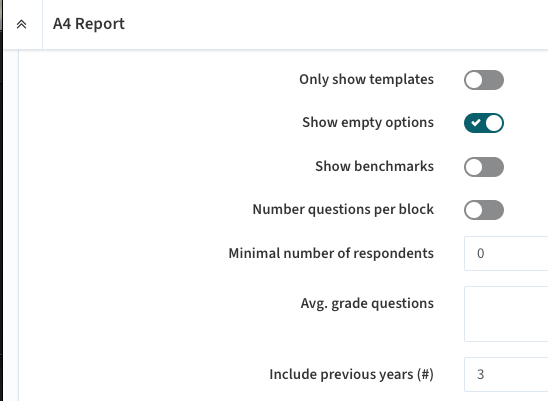Screen dimensions: 548x401
Task: Click the Include previous years (#) label
Action: click(351, 374)
